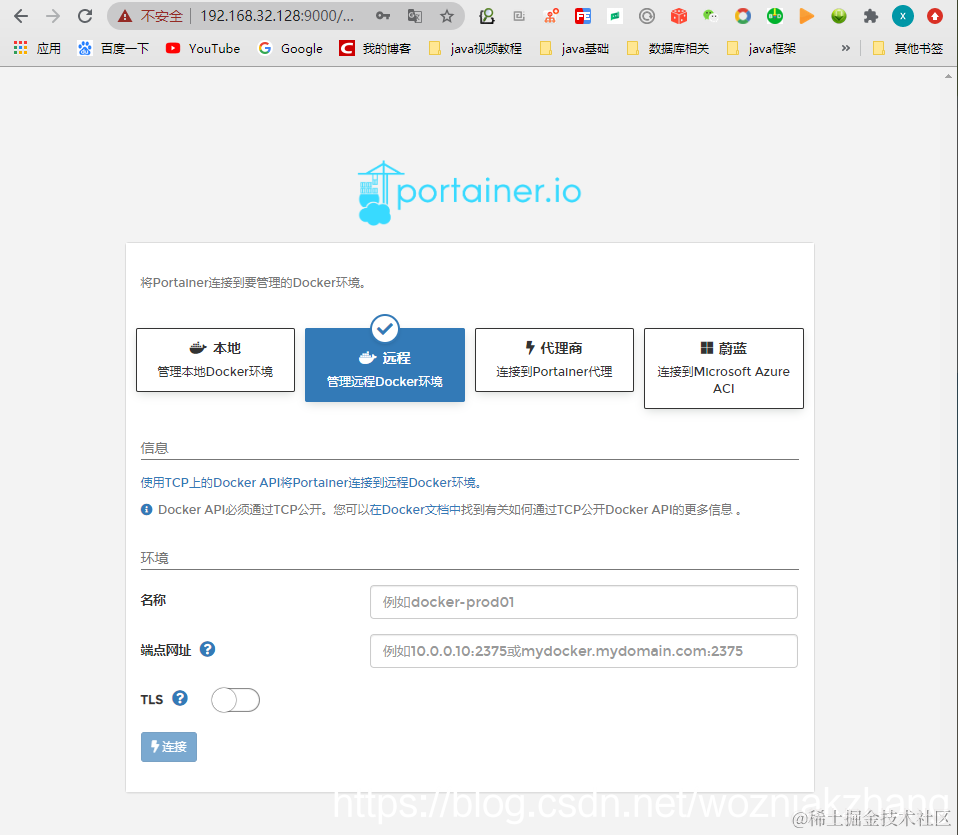Show hidden bookmarks with the chevron
This screenshot has height=835, width=958.
[846, 48]
